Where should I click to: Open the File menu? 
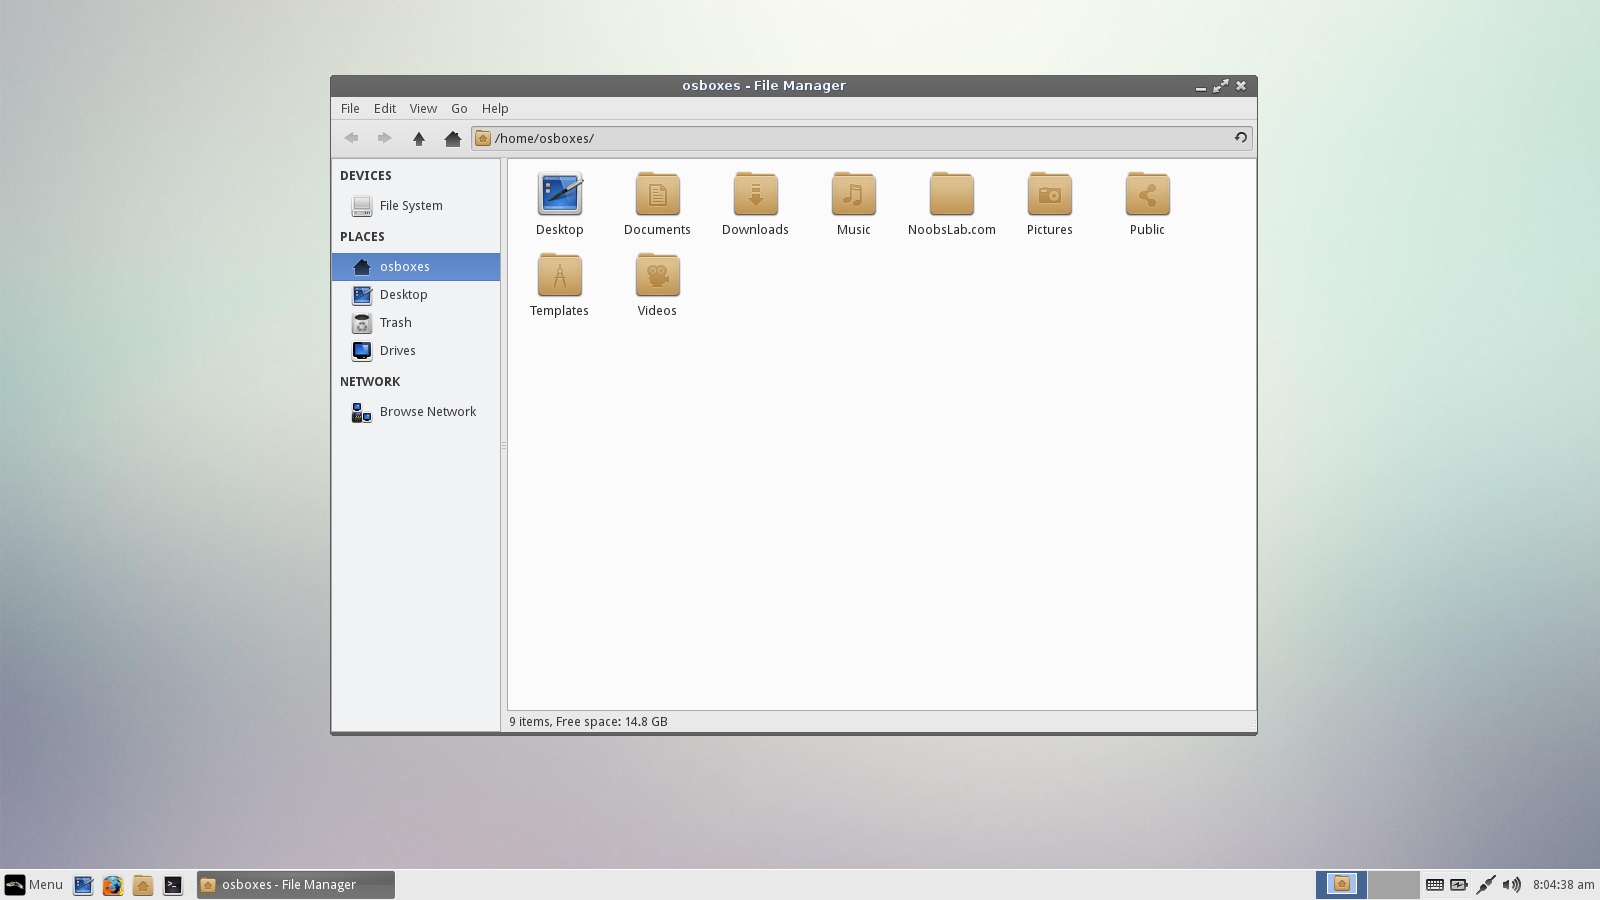click(350, 109)
